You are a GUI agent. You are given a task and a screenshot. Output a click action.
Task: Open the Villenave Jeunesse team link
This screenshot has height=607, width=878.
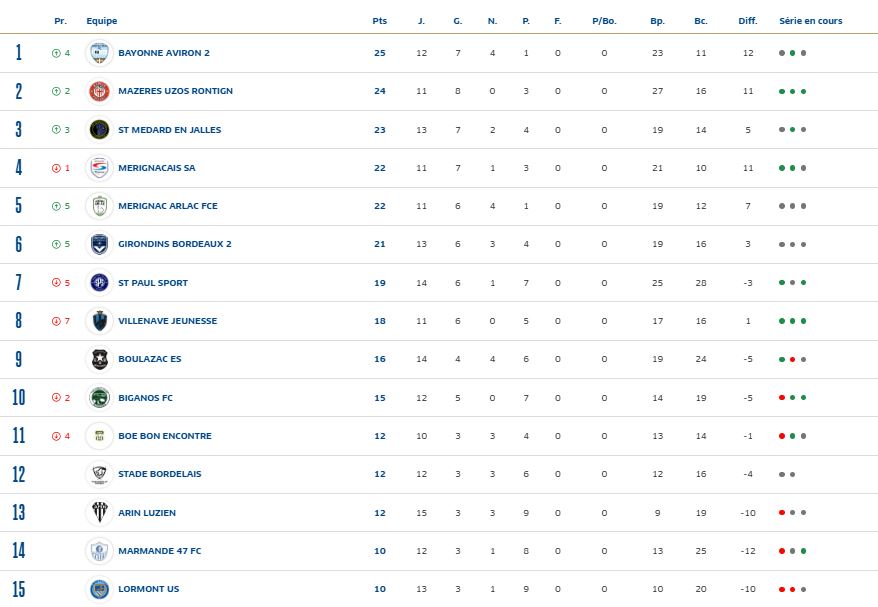pyautogui.click(x=167, y=321)
